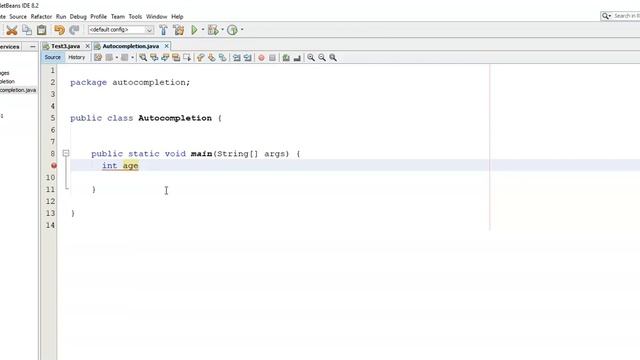
Task: Toggle Highlight Search in editor toolbar
Action: click(x=176, y=58)
